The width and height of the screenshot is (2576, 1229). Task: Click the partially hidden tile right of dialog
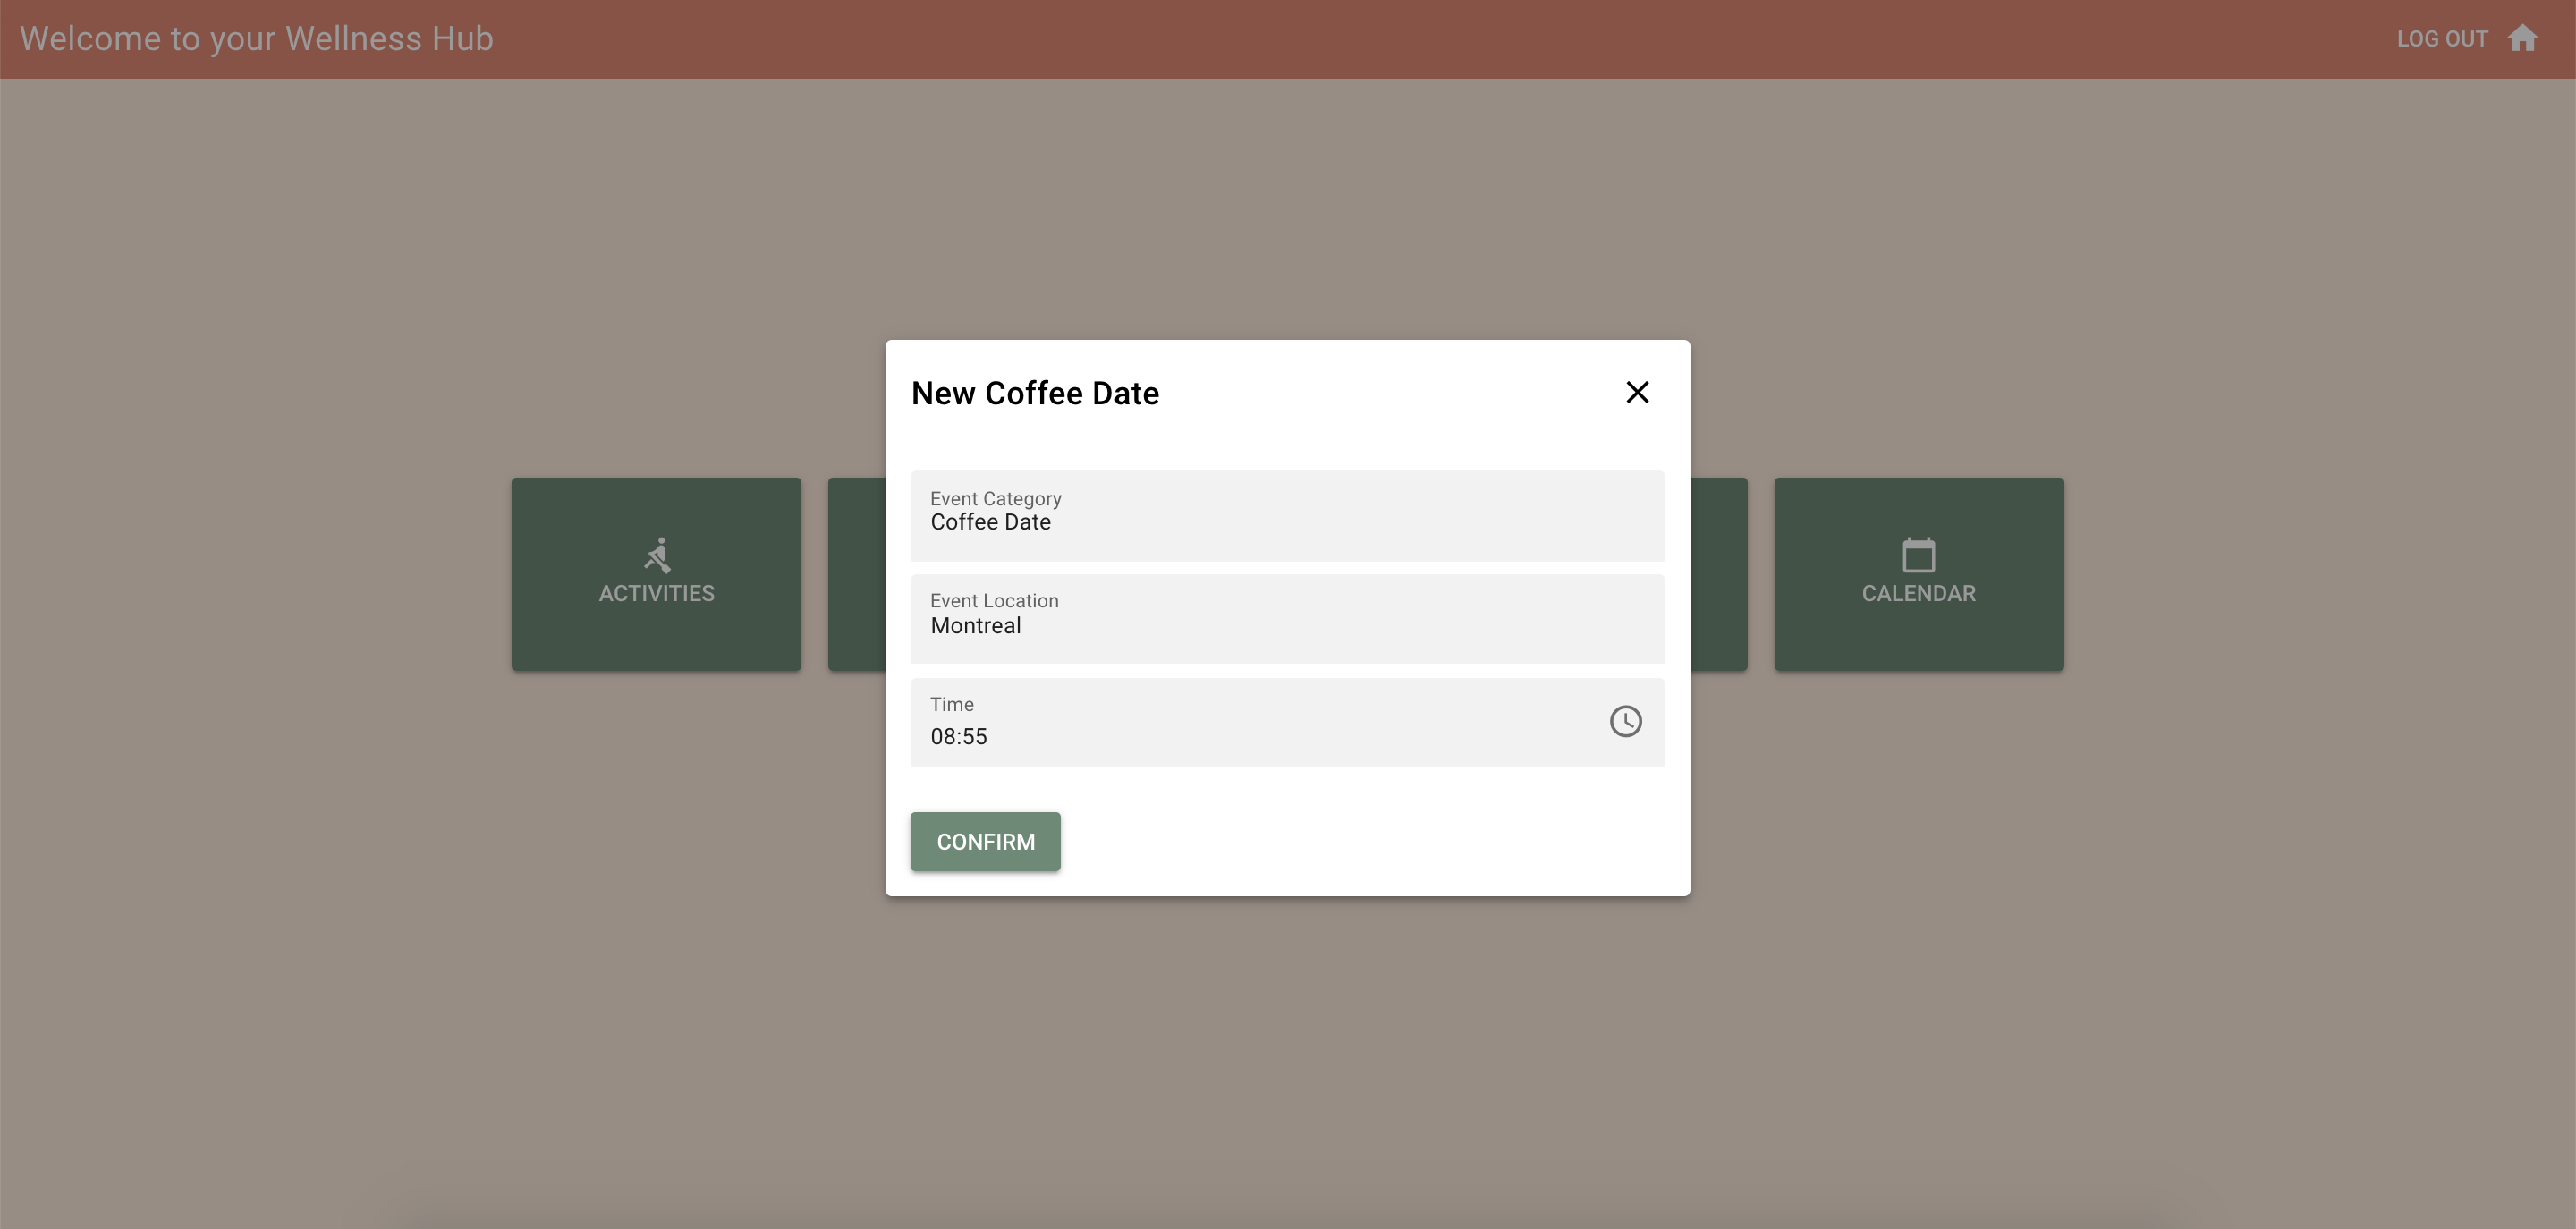click(x=1719, y=574)
